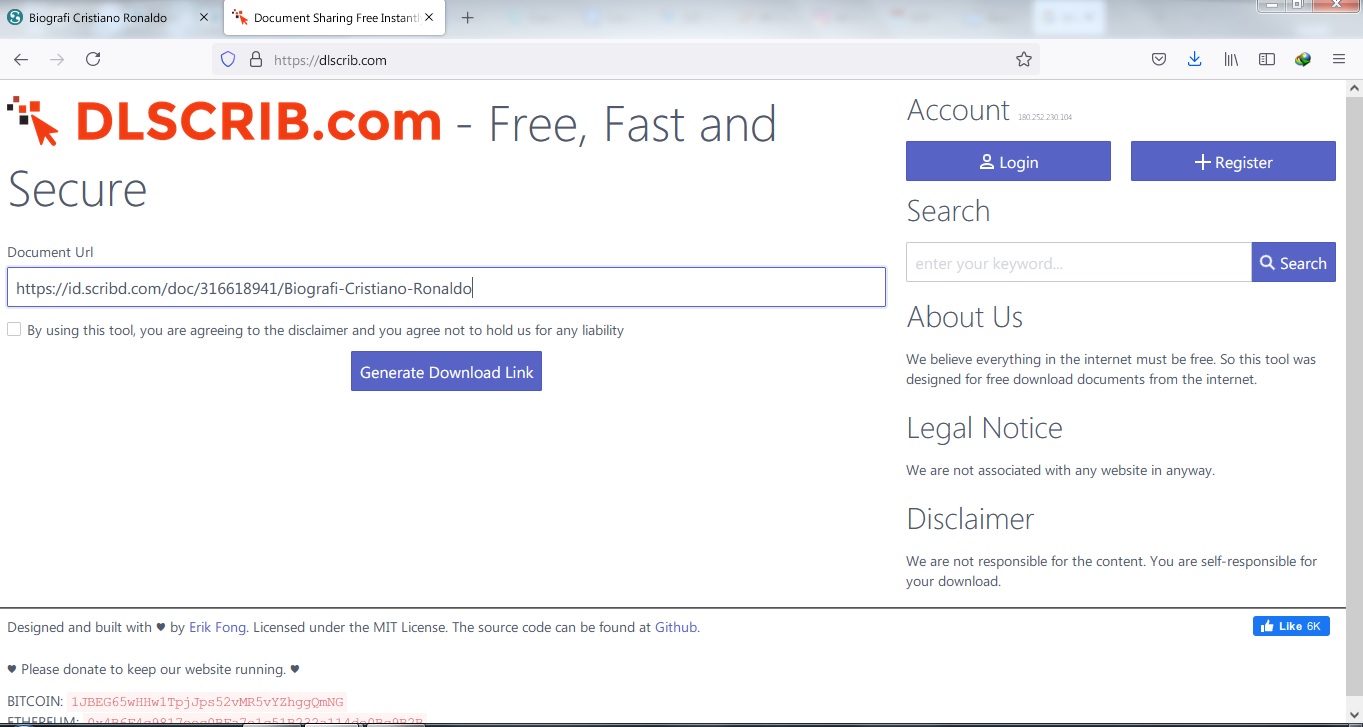Viewport: 1363px width, 727px height.
Task: Click the Account heading
Action: click(x=958, y=110)
